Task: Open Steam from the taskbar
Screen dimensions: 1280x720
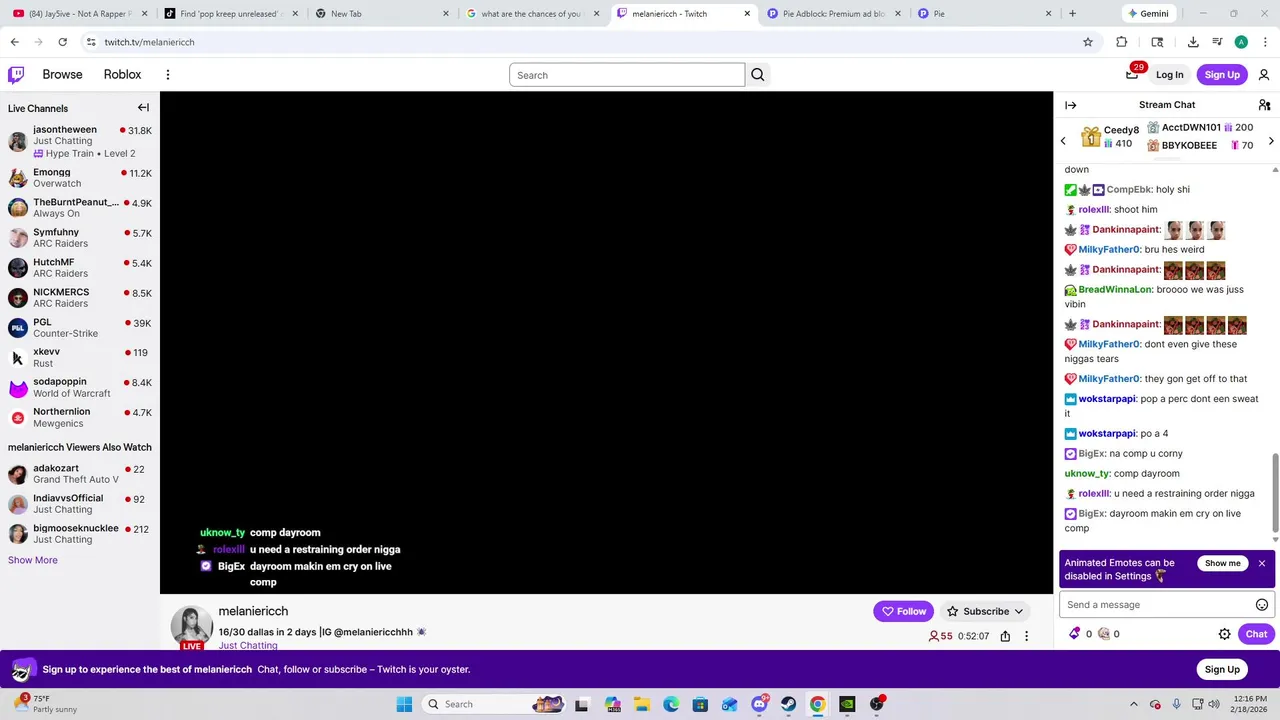Action: pos(788,704)
